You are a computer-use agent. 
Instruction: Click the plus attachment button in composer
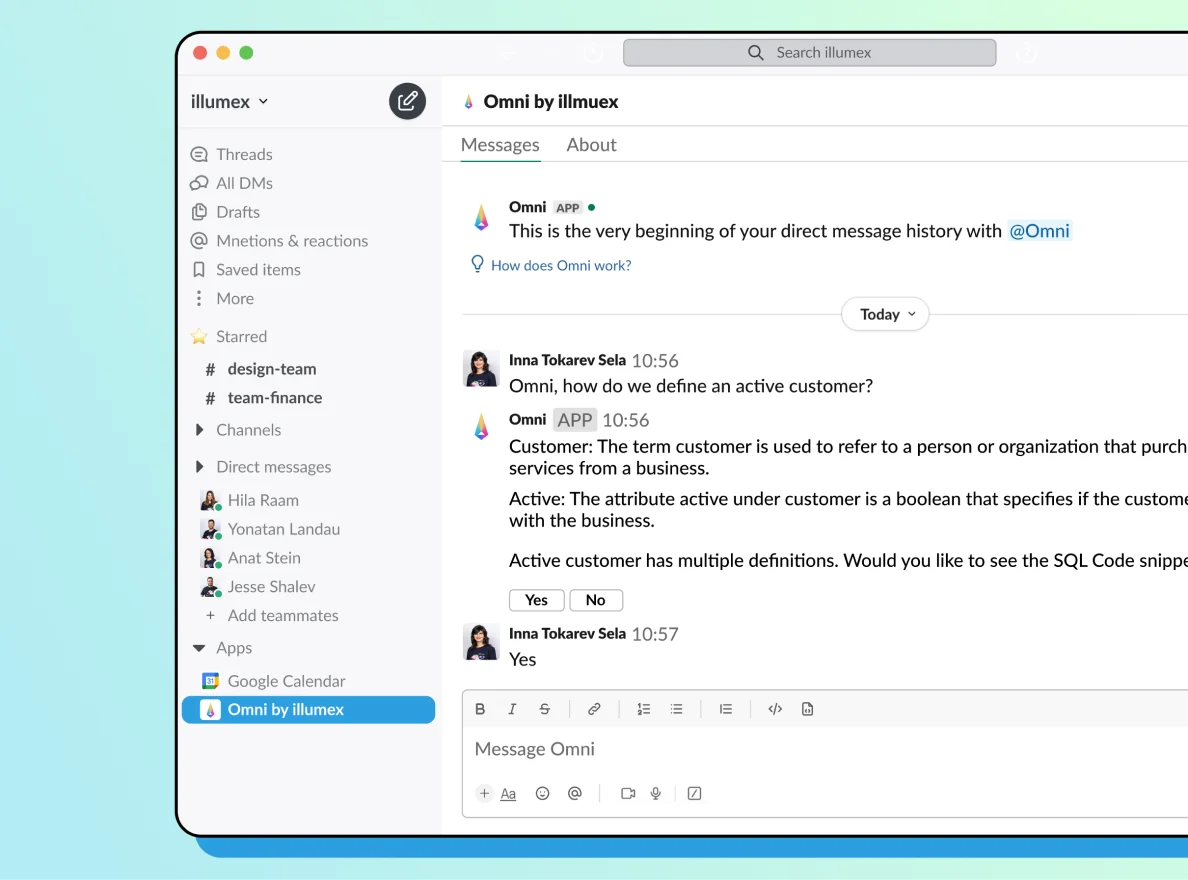tap(484, 794)
